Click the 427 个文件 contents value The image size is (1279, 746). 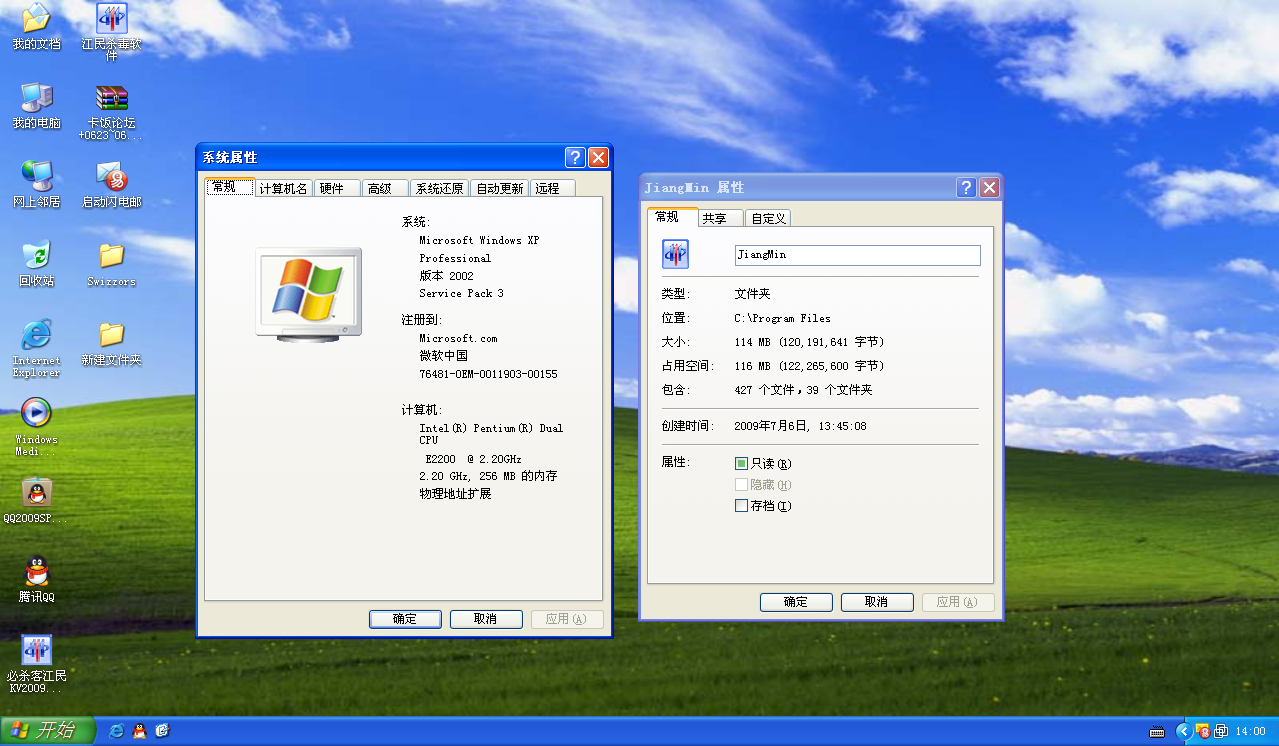803,390
